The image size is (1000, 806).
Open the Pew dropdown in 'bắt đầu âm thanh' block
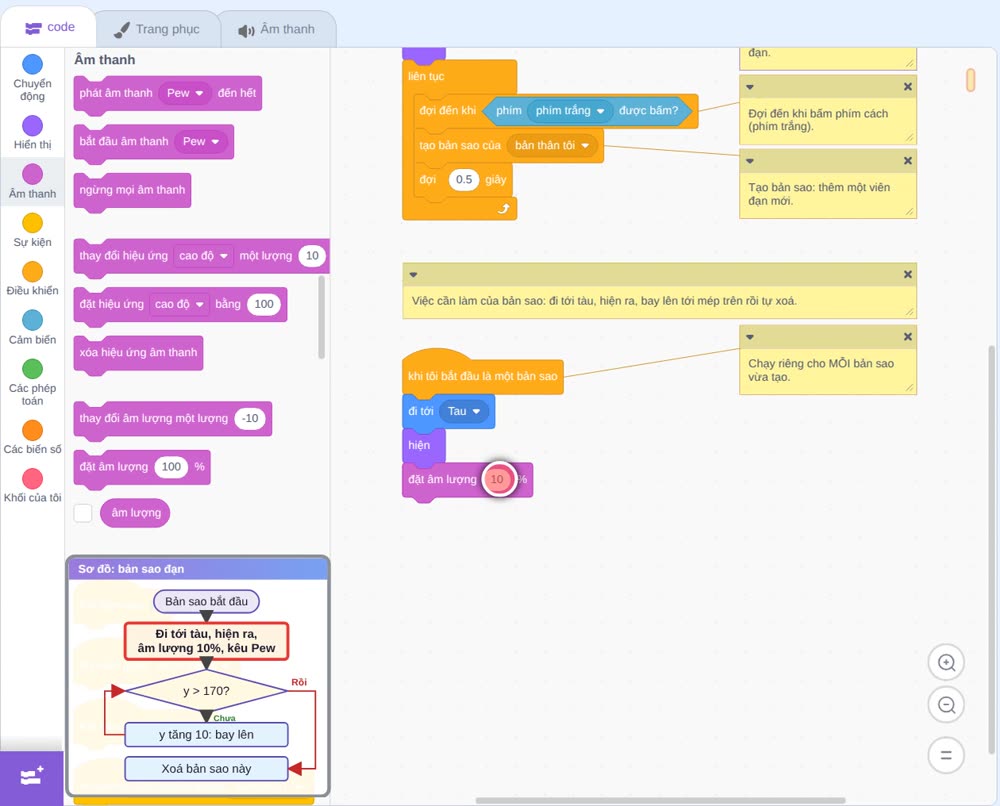tap(201, 142)
